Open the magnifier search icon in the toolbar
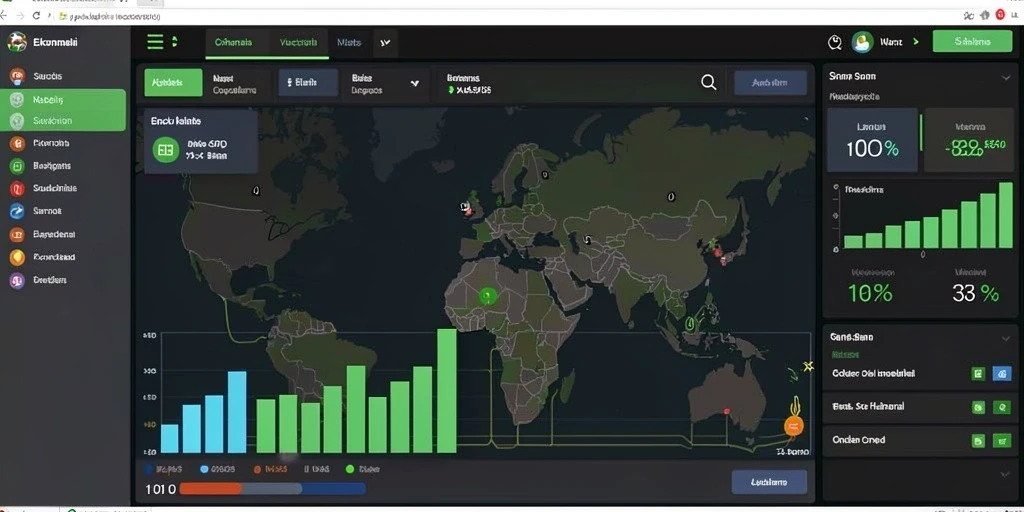 click(709, 82)
